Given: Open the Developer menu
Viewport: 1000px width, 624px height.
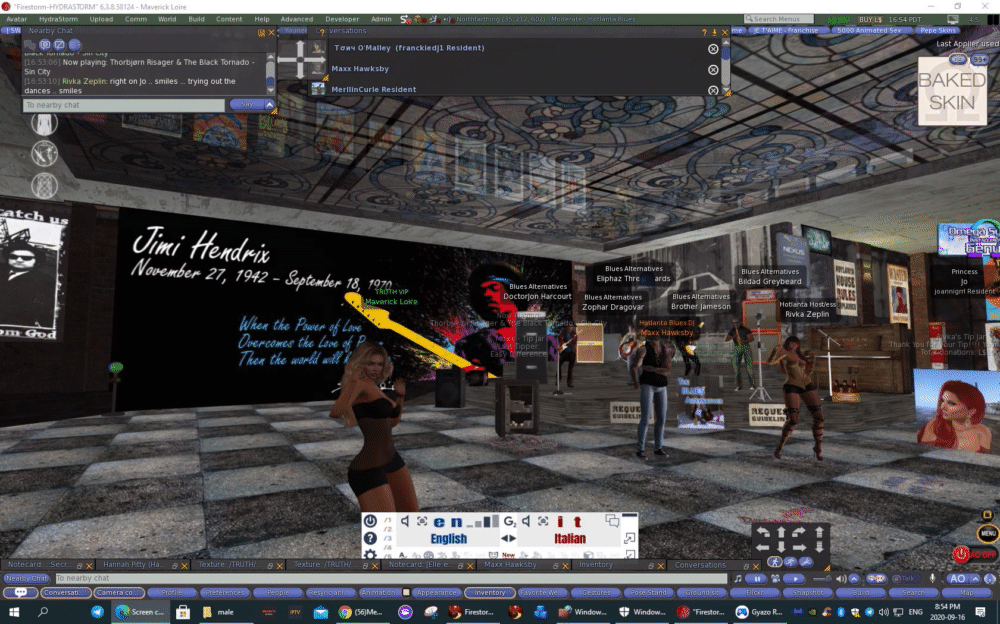Looking at the screenshot, I should (342, 19).
